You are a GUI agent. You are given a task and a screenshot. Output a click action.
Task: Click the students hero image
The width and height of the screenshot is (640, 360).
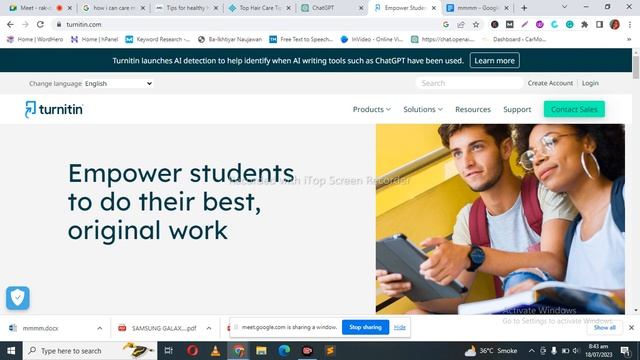pos(500,219)
